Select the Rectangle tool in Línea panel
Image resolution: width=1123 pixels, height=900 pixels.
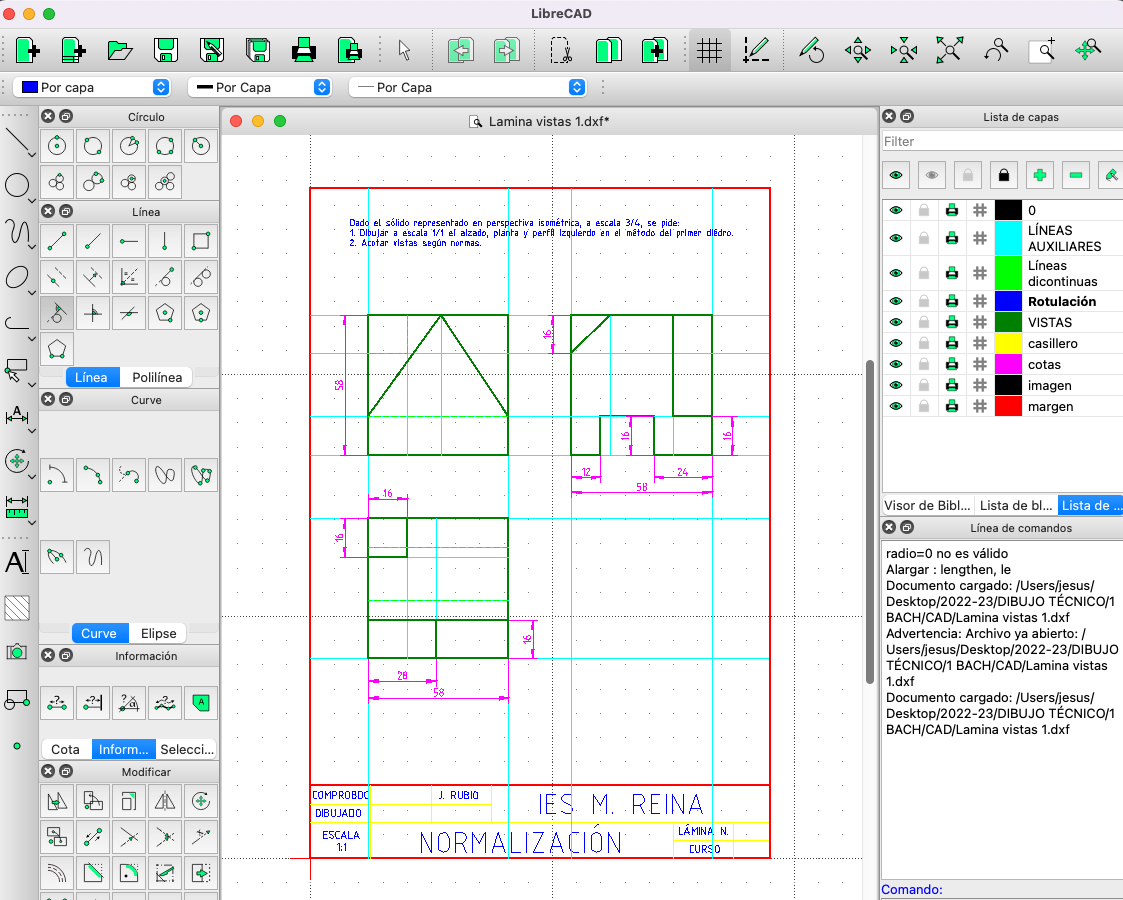click(201, 241)
